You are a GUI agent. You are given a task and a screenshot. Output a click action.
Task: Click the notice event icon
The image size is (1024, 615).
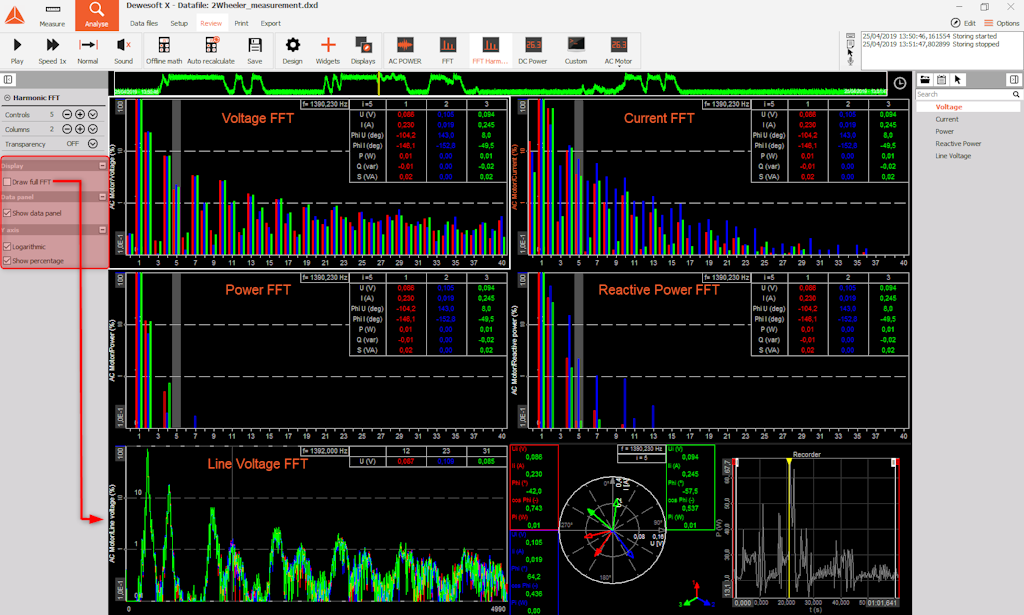(x=850, y=44)
